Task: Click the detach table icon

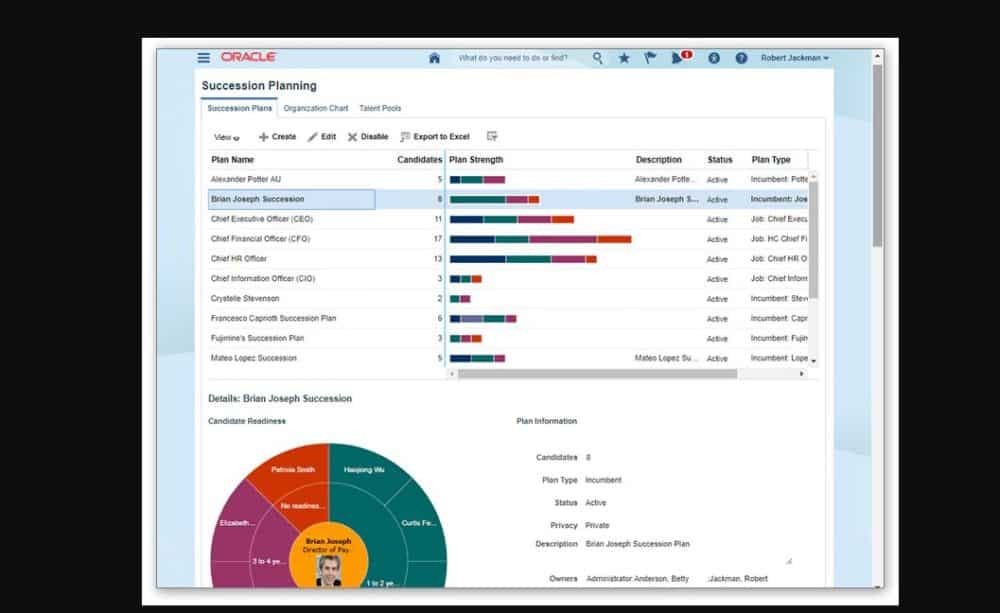Action: [x=492, y=137]
